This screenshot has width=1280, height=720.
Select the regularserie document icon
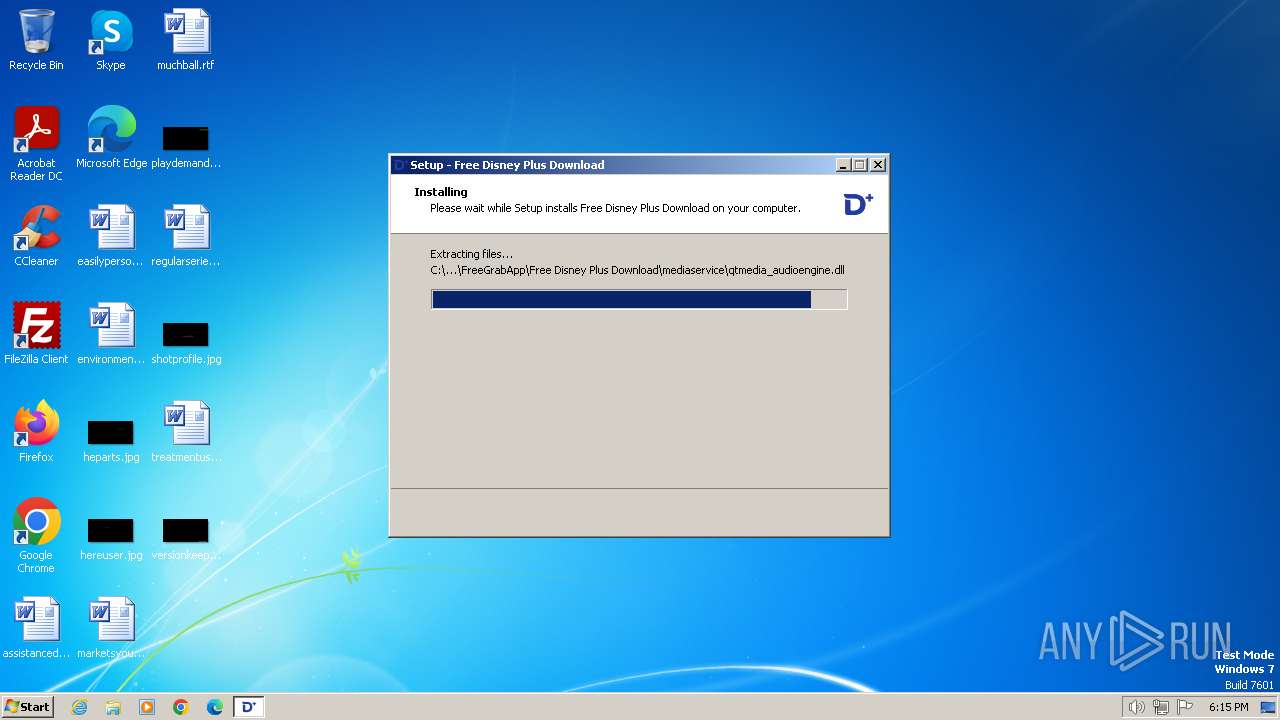coord(186,236)
